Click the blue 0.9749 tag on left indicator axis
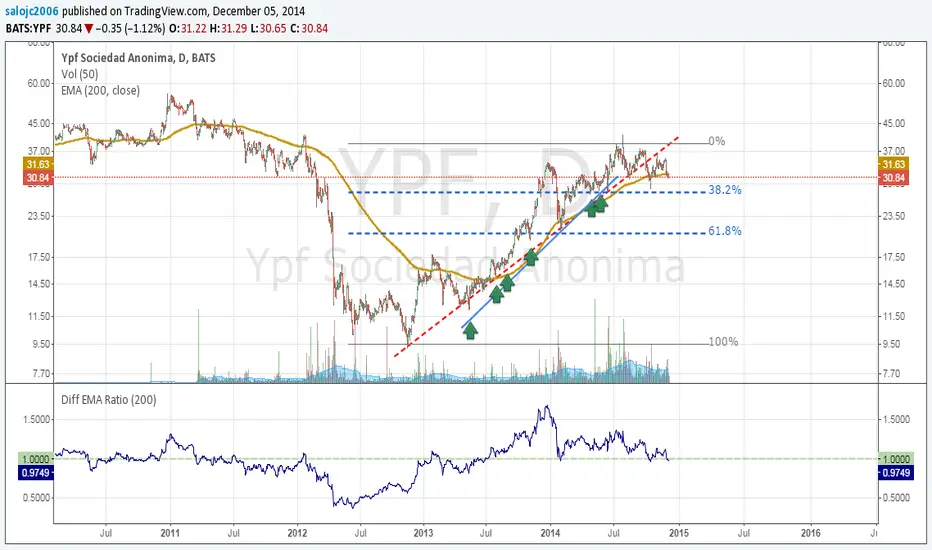This screenshot has height=550, width=932. 36,473
